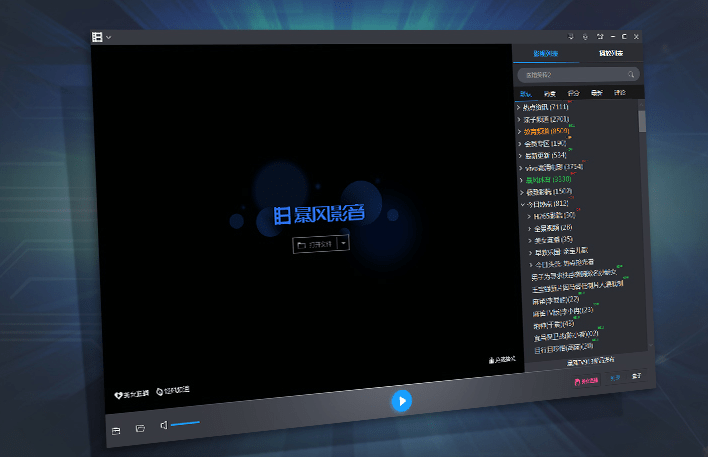This screenshot has width=708, height=457.
Task: Mute audio with the speaker icon
Action: click(x=163, y=425)
